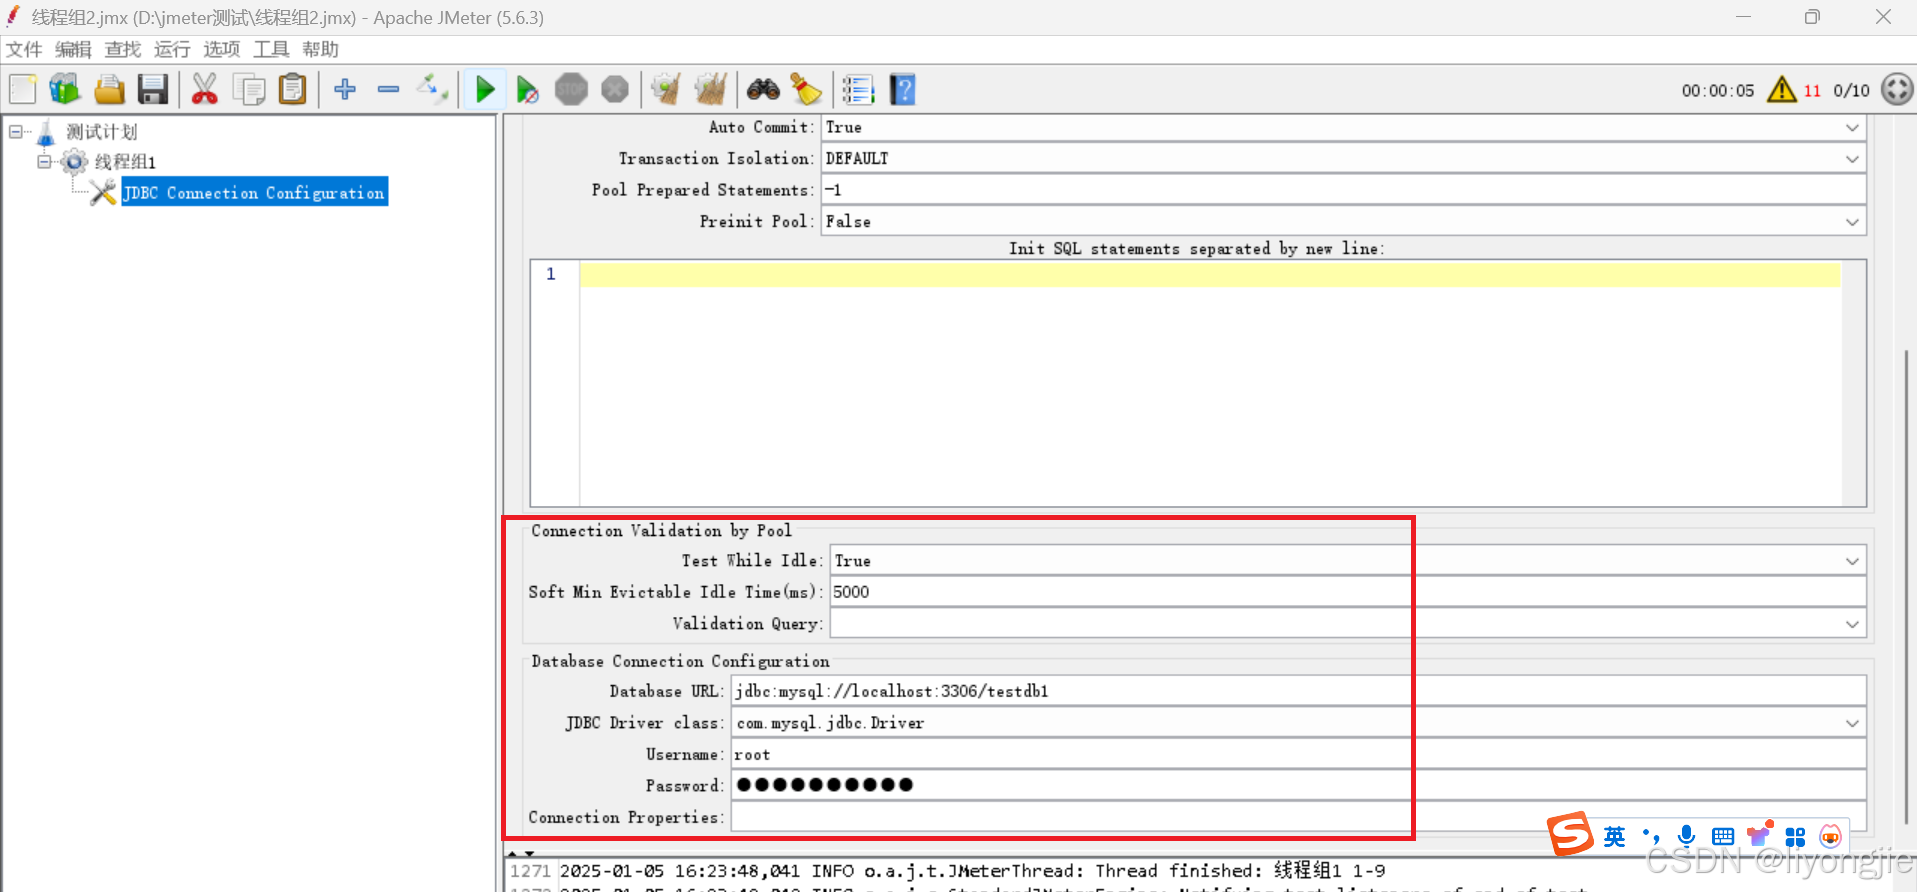The width and height of the screenshot is (1917, 892).
Task: Select JDBC Connection Configuration tree item
Action: [255, 193]
